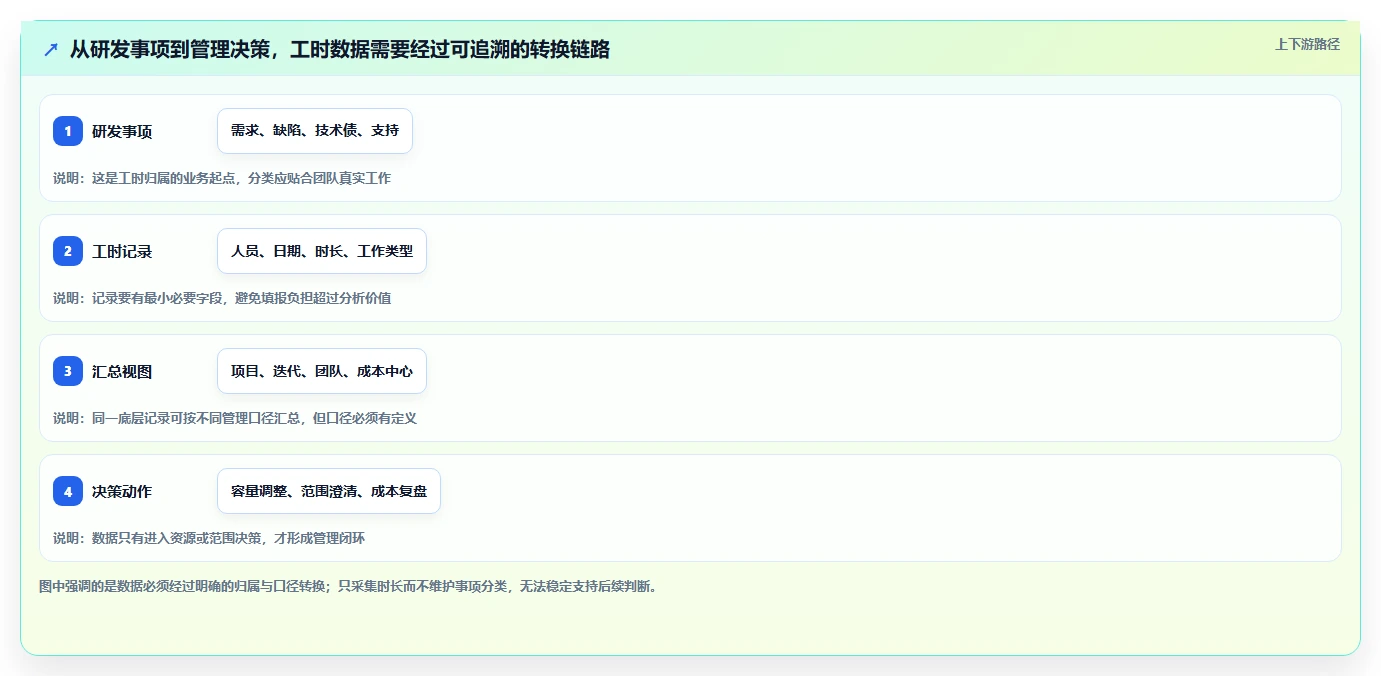Image resolution: width=1381 pixels, height=676 pixels.
Task: Select the 汇总视图 step title
Action: pyautogui.click(x=122, y=372)
